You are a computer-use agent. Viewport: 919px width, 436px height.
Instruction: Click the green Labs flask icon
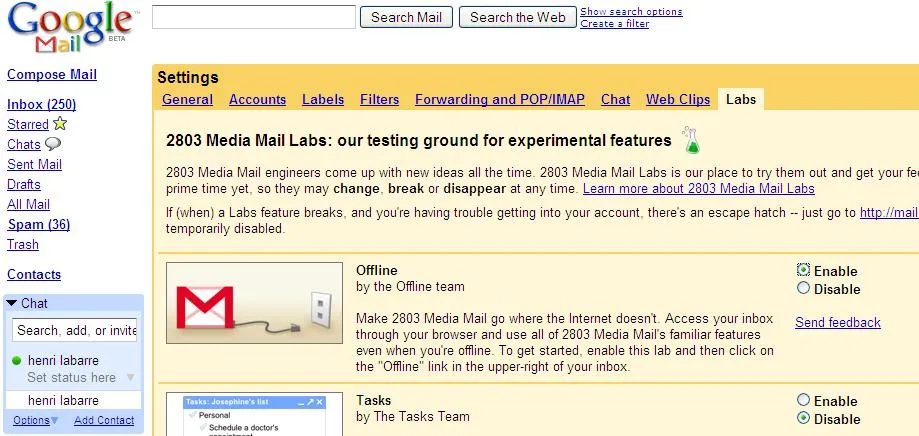click(x=692, y=141)
